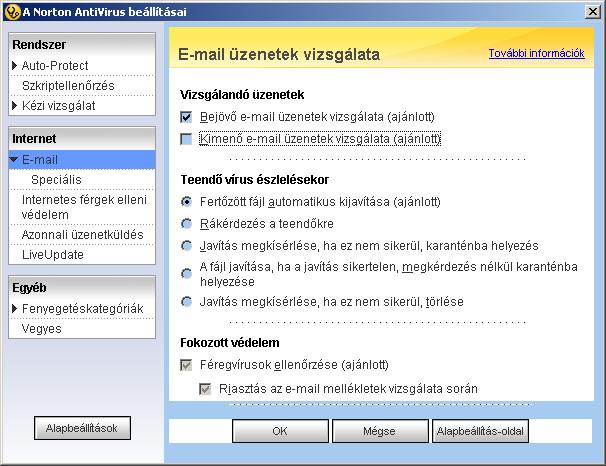This screenshot has height=466, width=606.
Task: Expand the Kézi vizsgálat arrow
Action: 15,105
